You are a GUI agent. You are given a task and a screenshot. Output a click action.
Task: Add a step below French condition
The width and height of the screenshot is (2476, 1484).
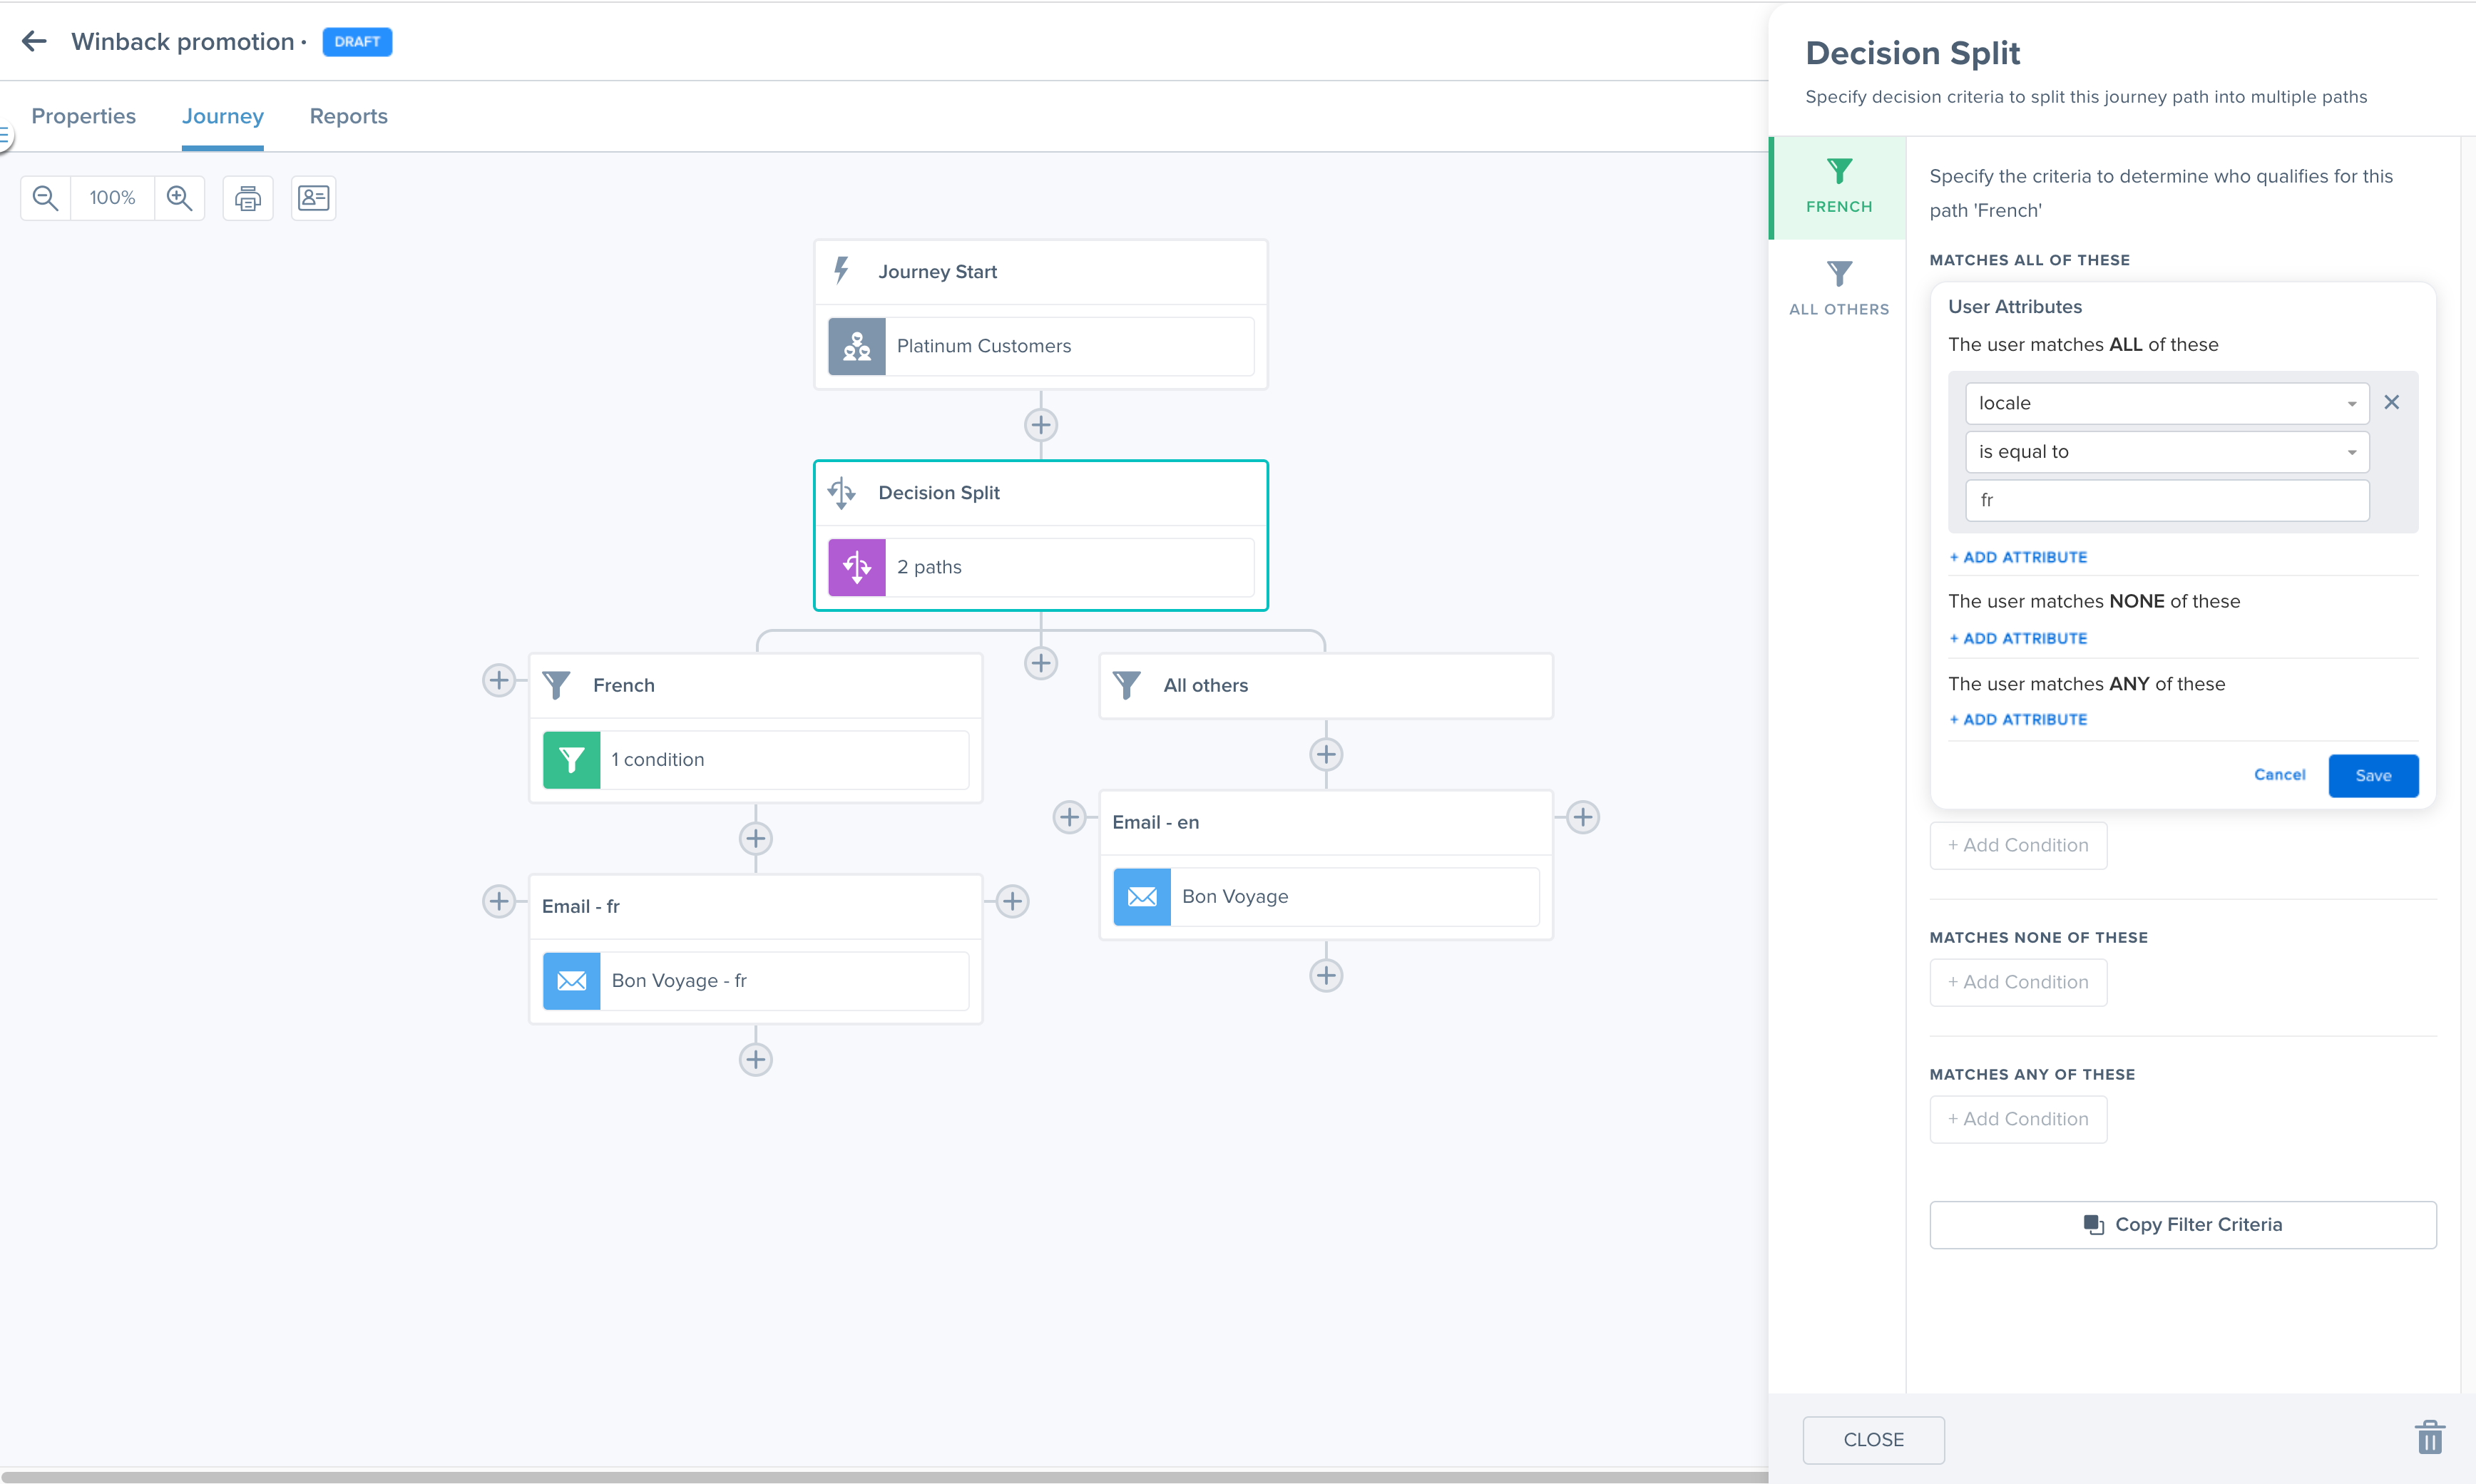pos(755,838)
